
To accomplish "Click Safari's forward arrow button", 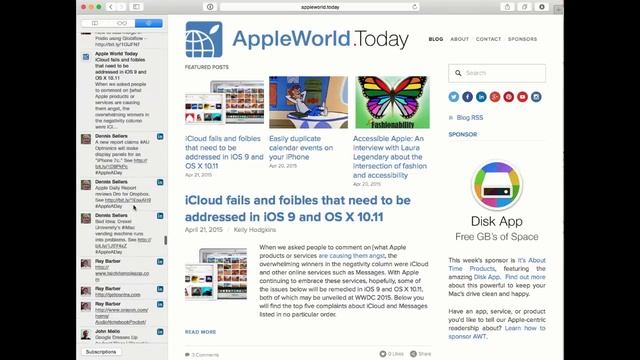I will click(x=121, y=7).
